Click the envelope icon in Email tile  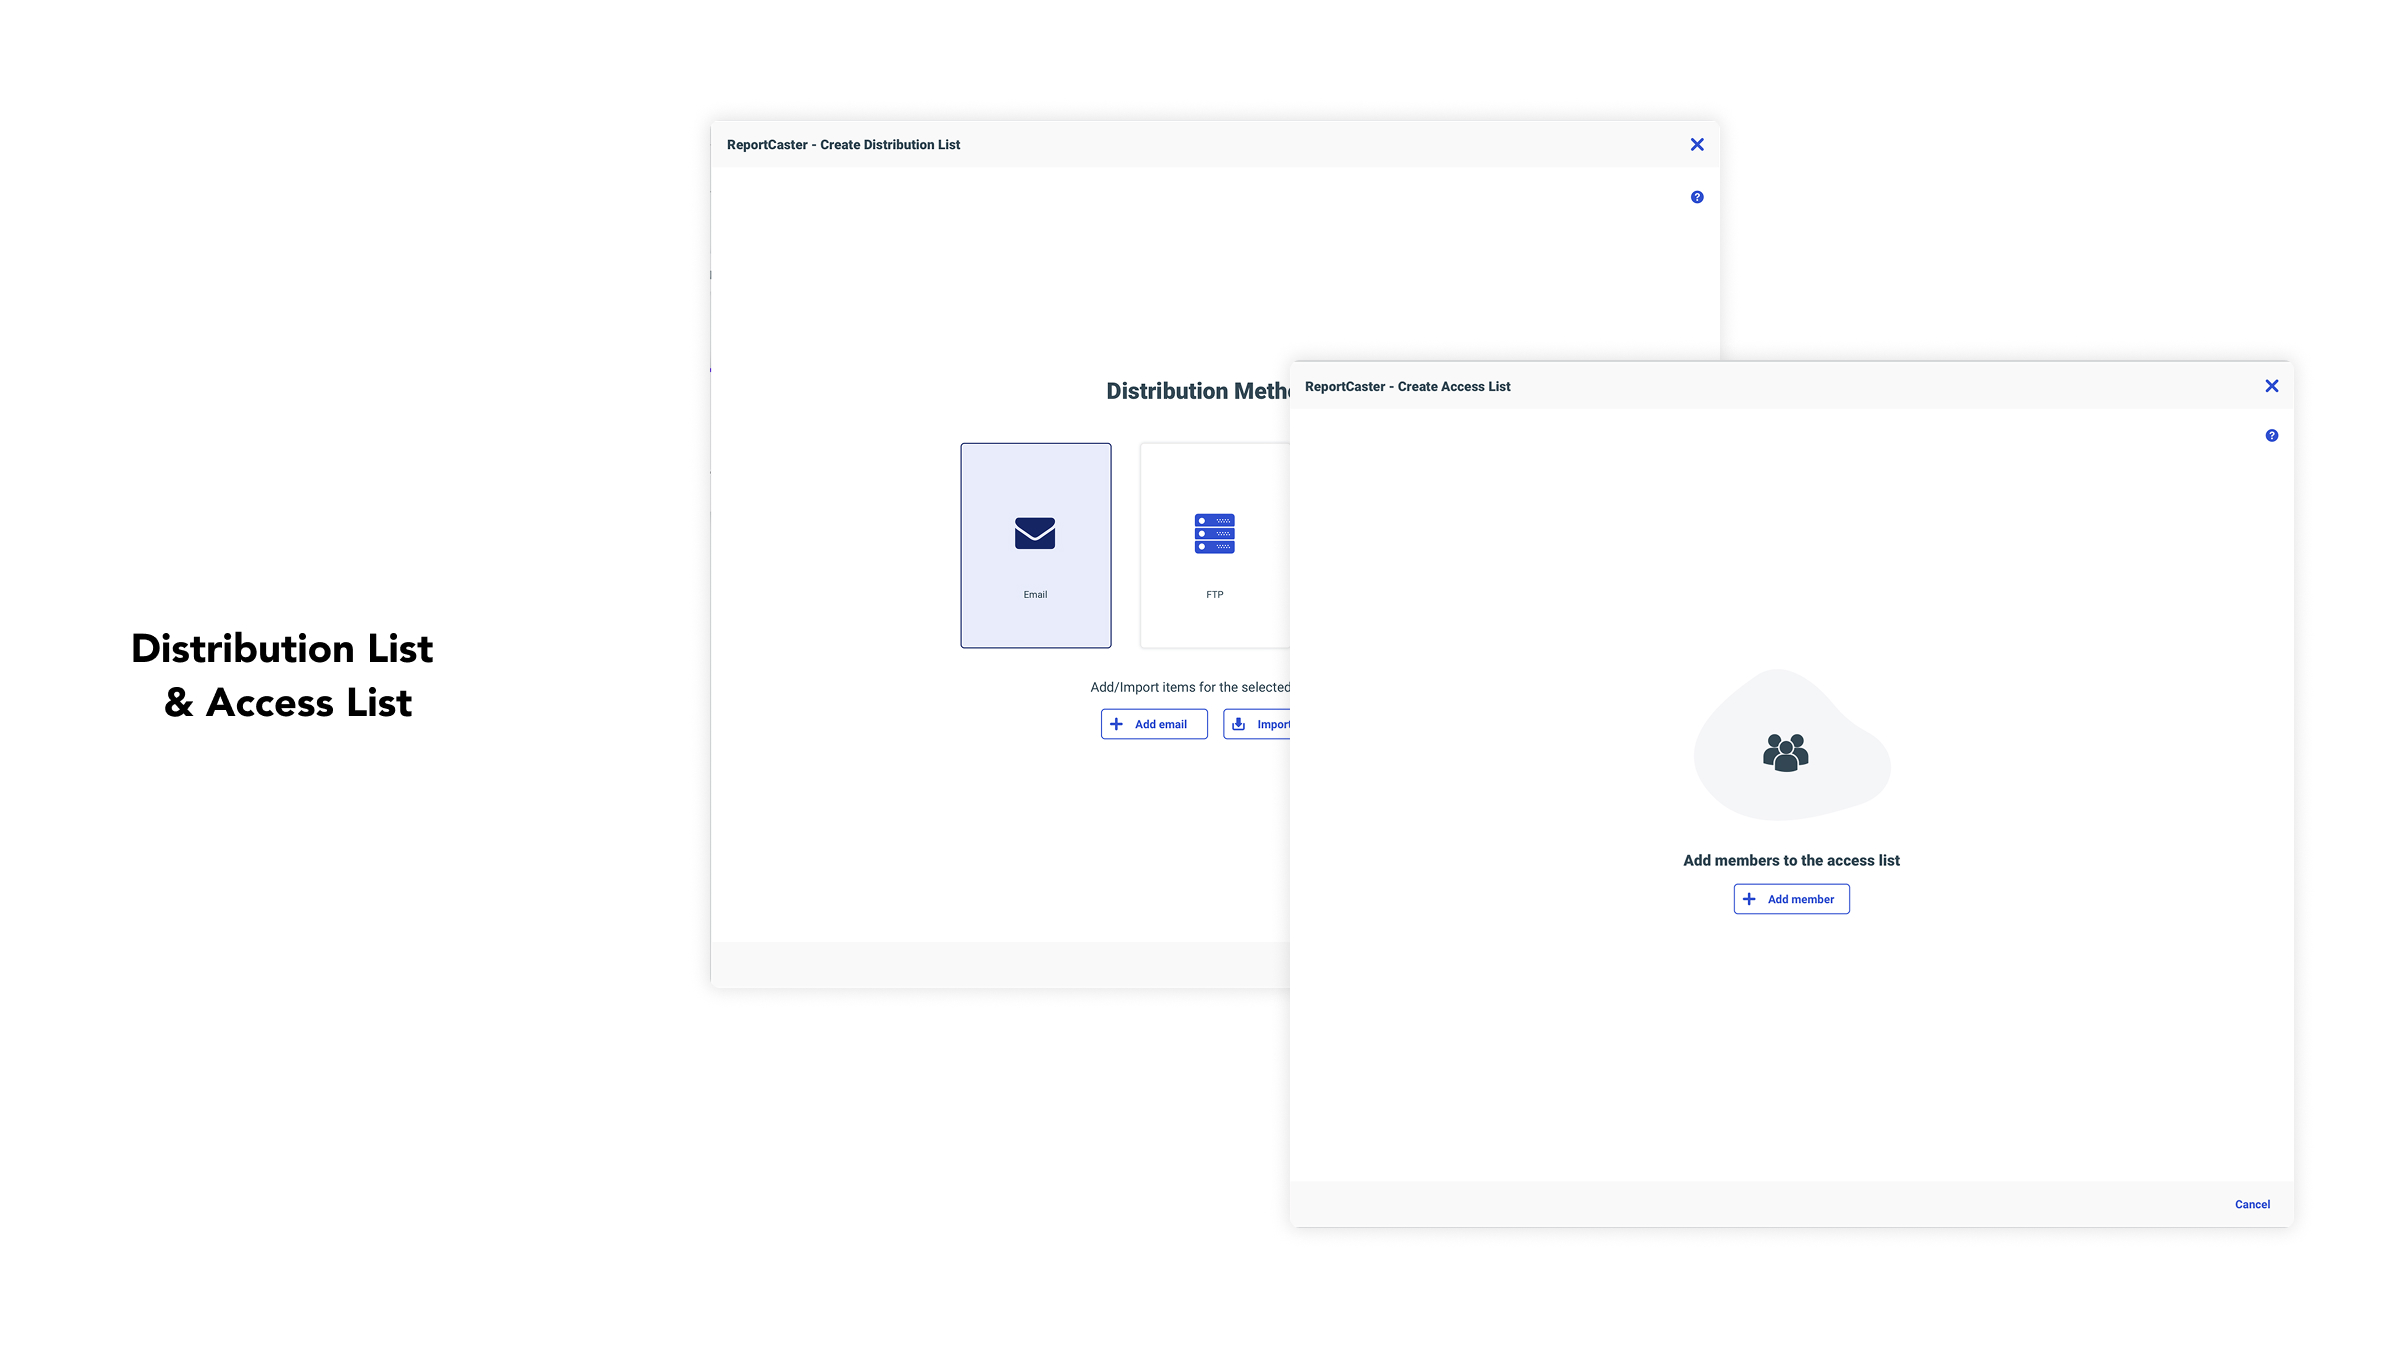tap(1035, 533)
